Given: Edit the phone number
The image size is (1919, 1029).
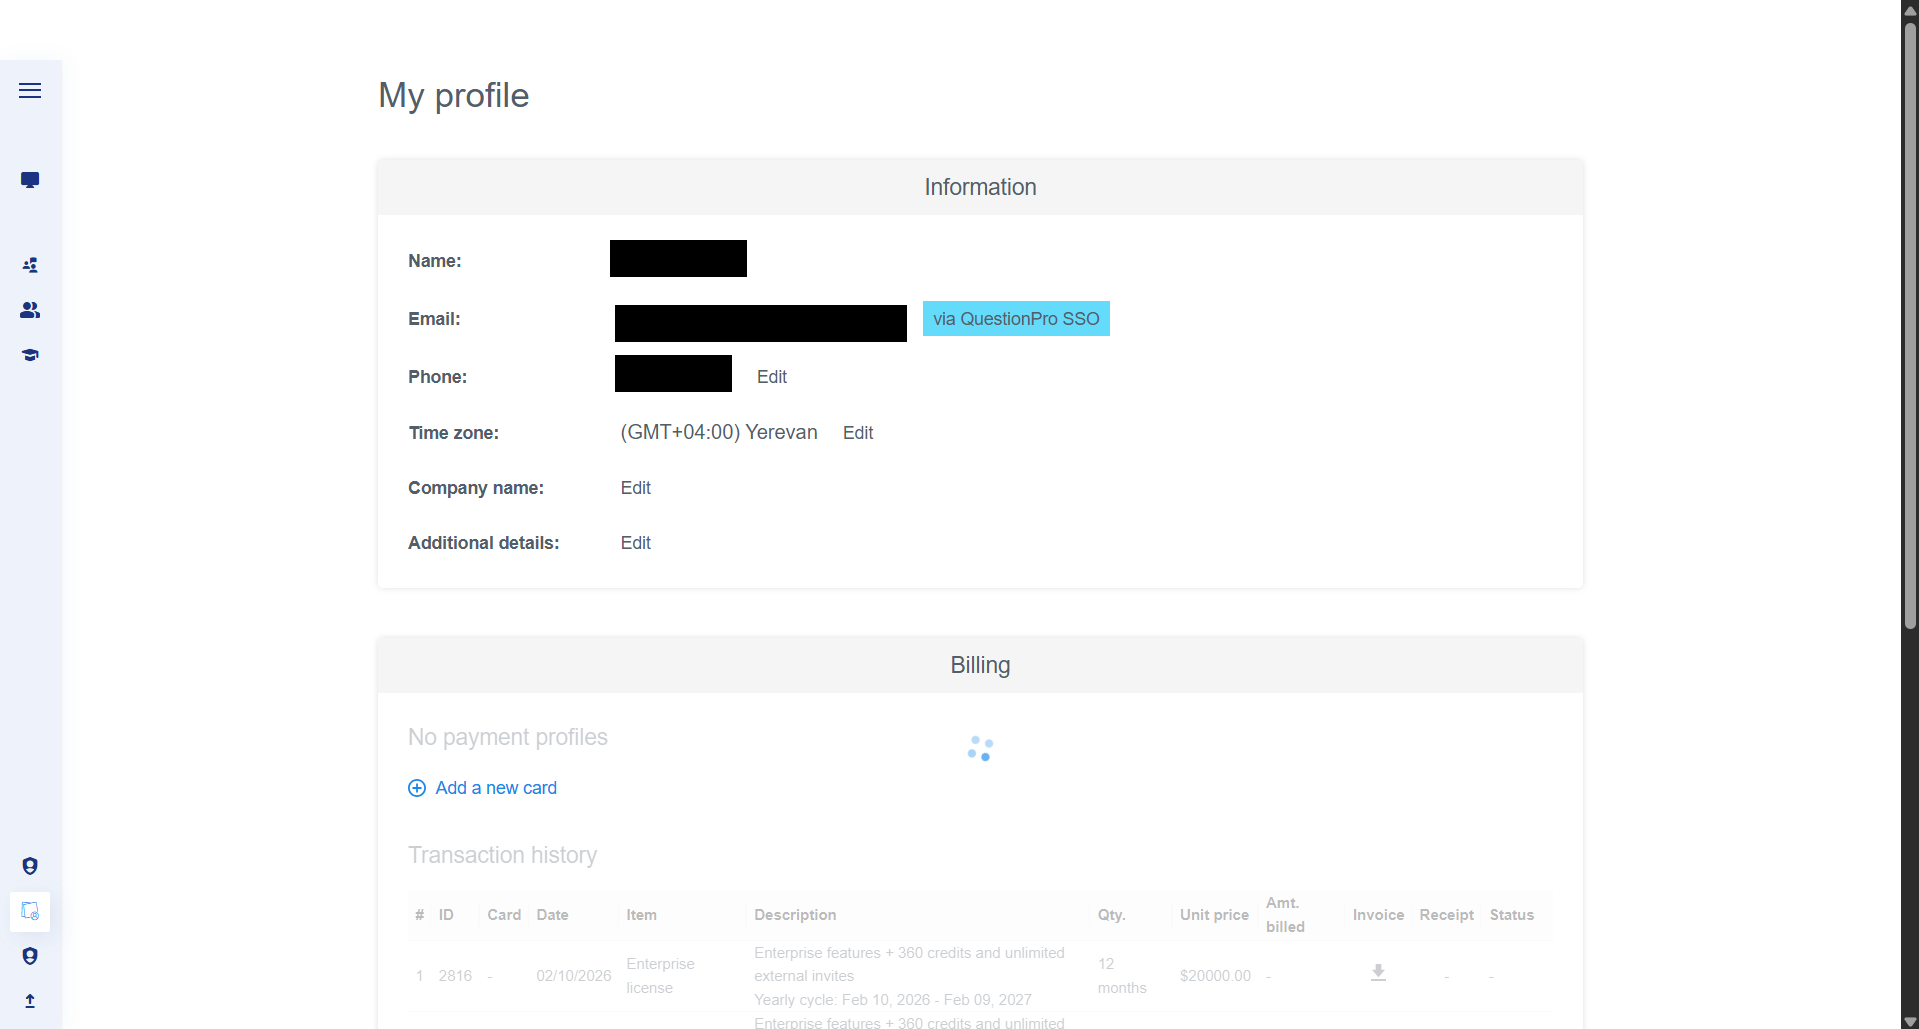Looking at the screenshot, I should [771, 377].
